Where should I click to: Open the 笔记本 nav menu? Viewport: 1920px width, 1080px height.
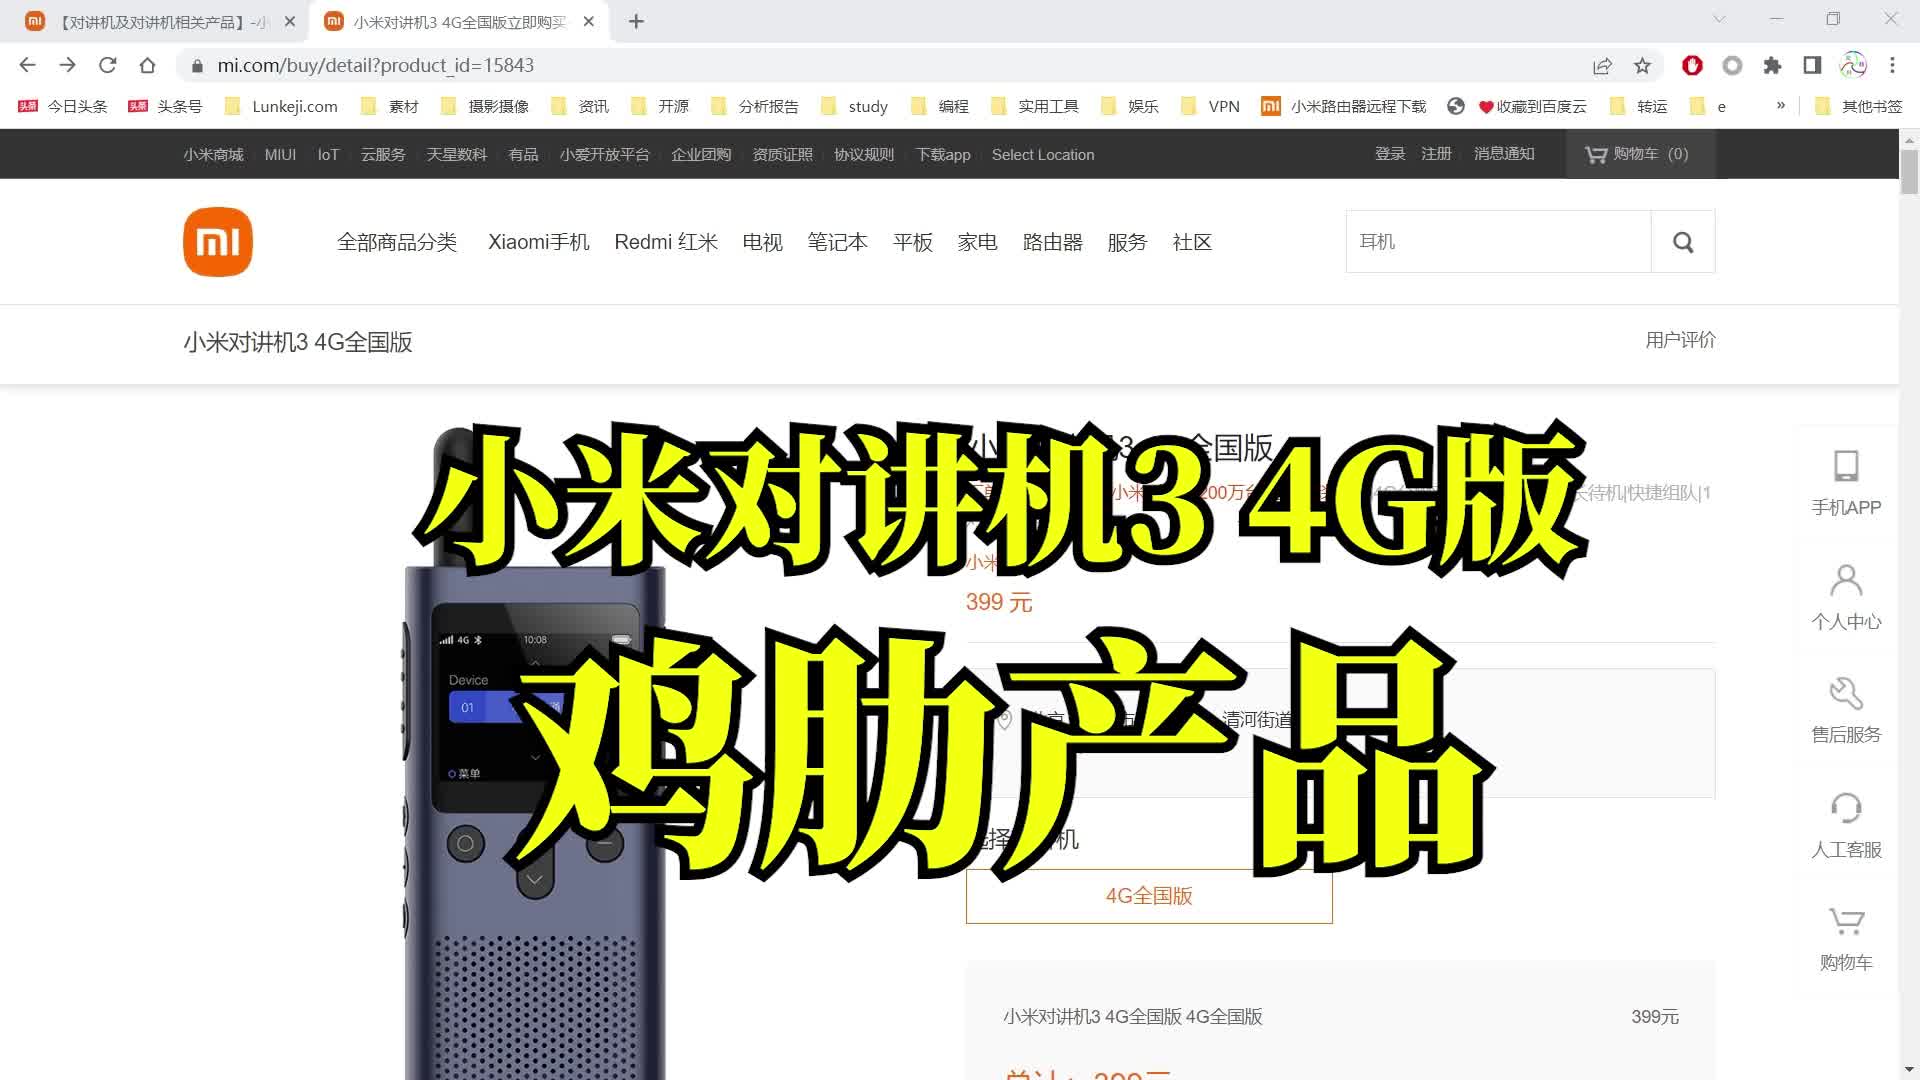click(837, 242)
